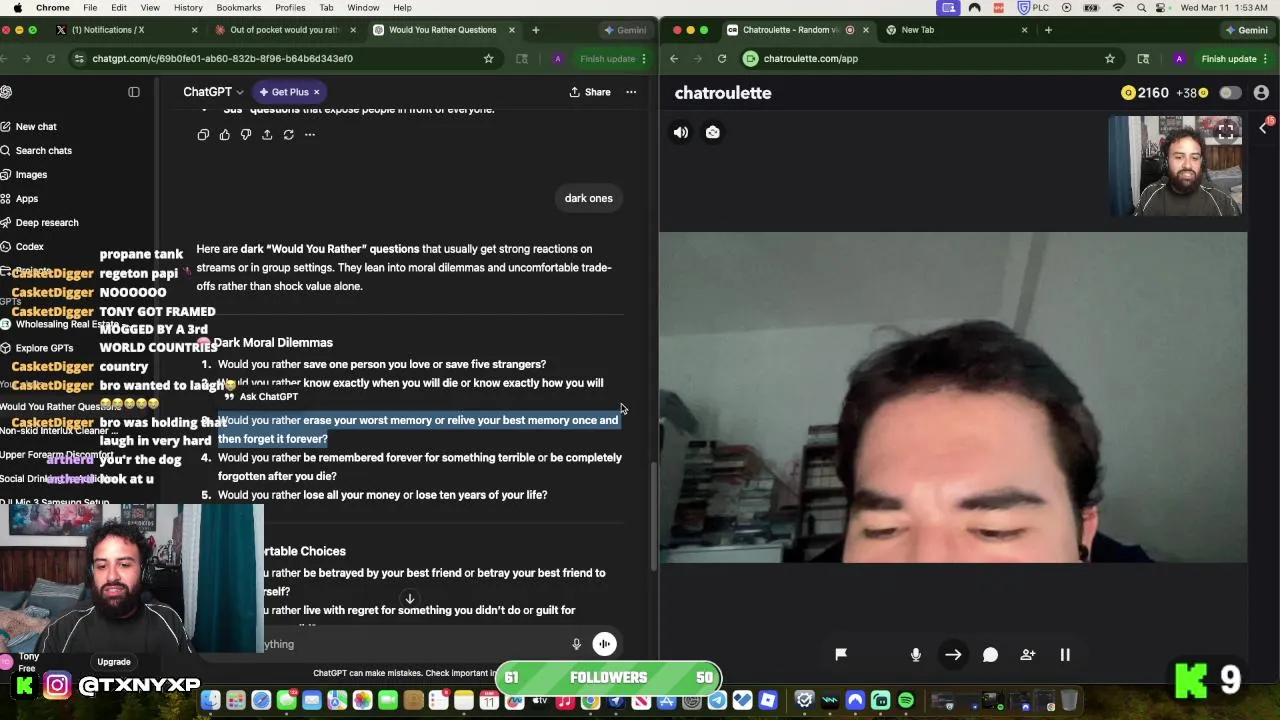Collapse the ChatGPT sidebar
Viewport: 1280px width, 720px height.
point(134,92)
